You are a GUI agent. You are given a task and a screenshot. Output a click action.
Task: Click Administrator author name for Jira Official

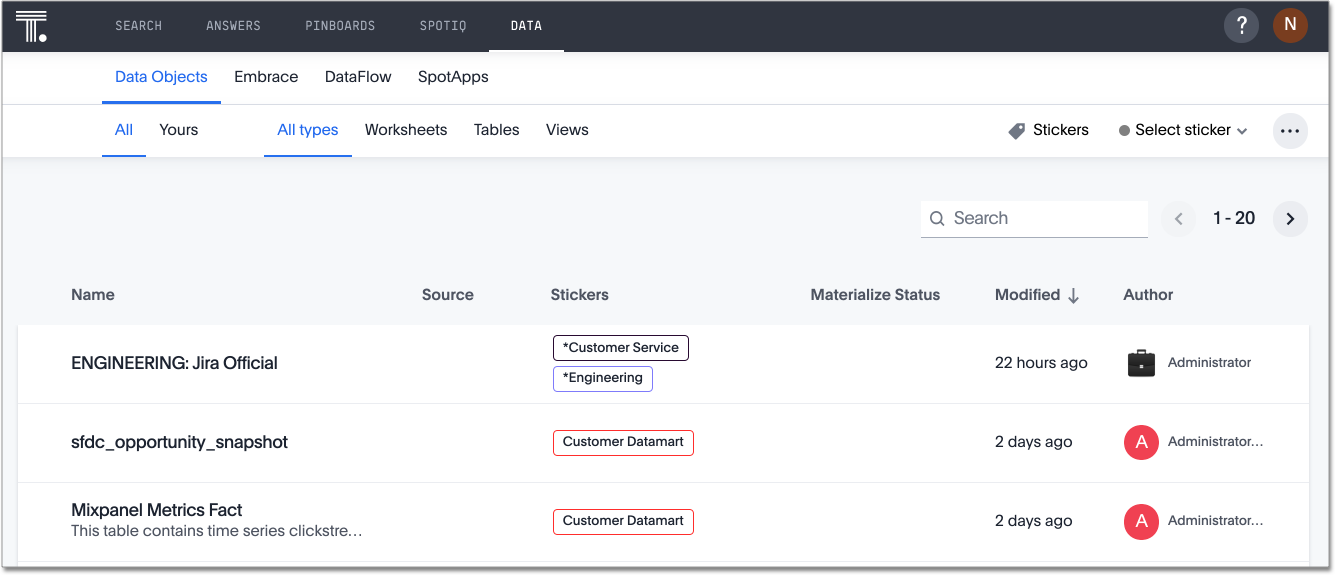[x=1209, y=363]
